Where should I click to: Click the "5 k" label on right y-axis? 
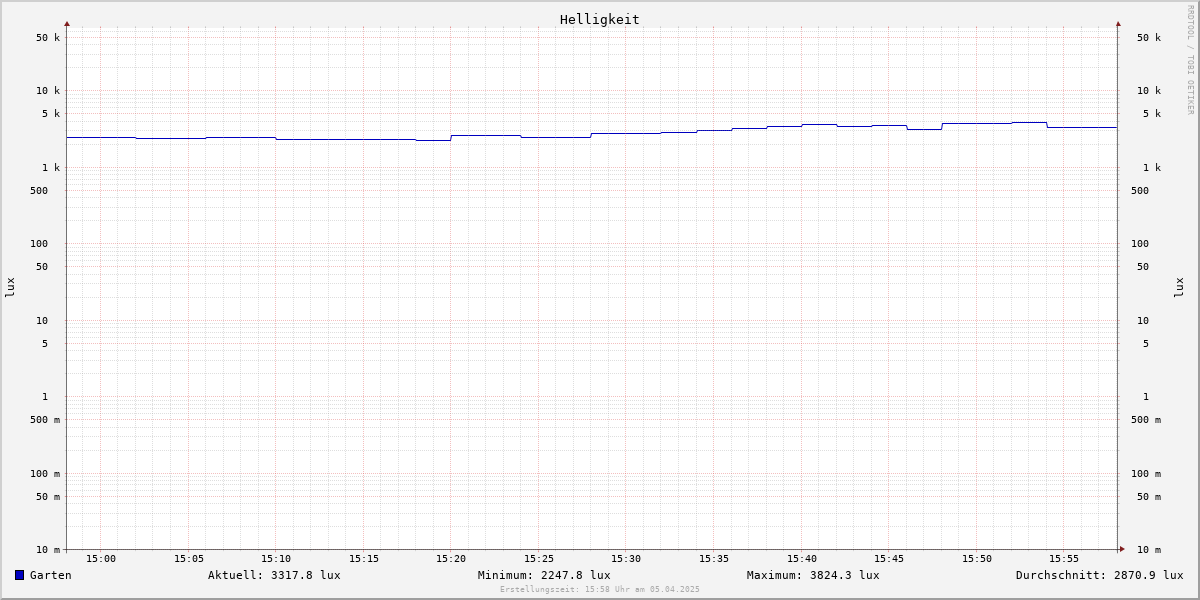coord(1152,114)
